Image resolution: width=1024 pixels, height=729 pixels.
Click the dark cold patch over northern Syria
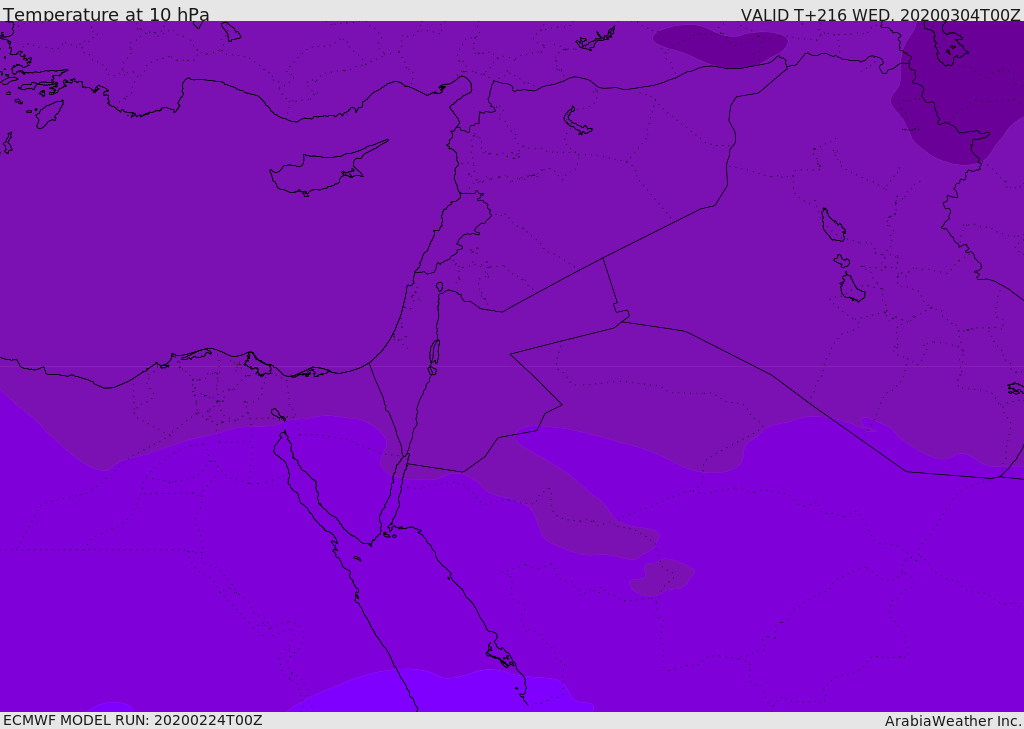pyautogui.click(x=720, y=44)
